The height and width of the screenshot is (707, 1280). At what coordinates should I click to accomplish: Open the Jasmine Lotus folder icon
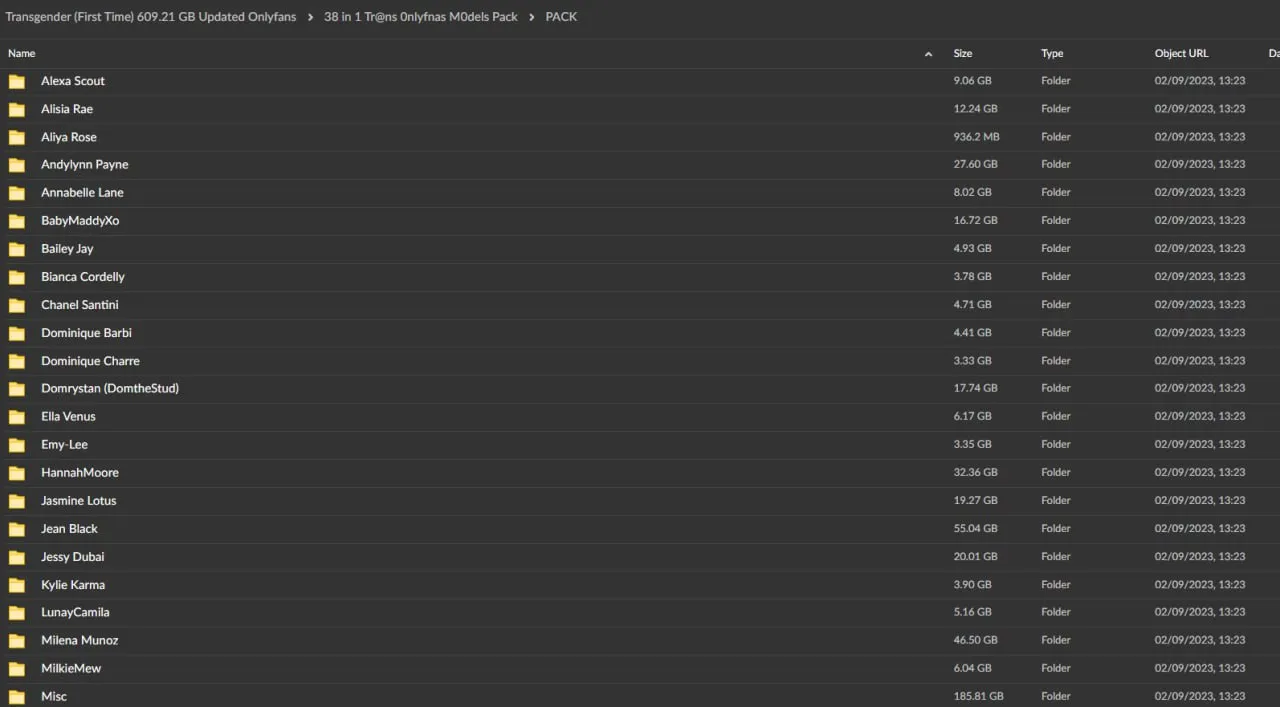16,501
